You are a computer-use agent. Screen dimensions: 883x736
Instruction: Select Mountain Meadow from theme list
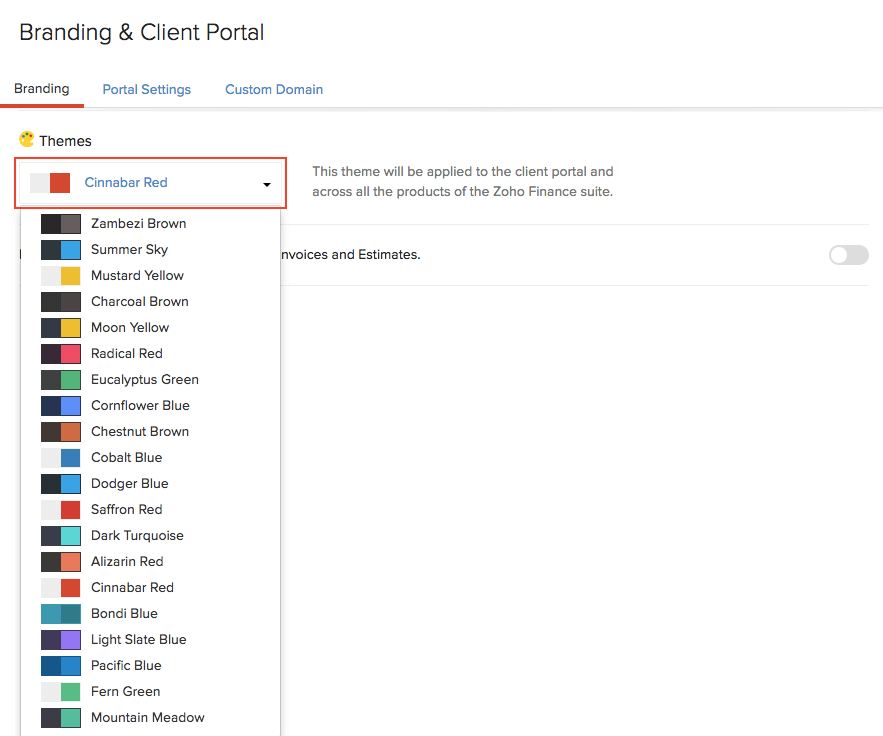tap(147, 717)
